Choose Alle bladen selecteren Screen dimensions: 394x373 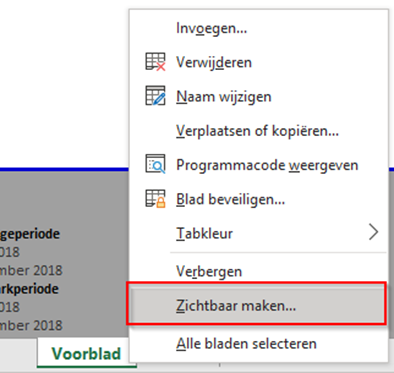pos(246,344)
